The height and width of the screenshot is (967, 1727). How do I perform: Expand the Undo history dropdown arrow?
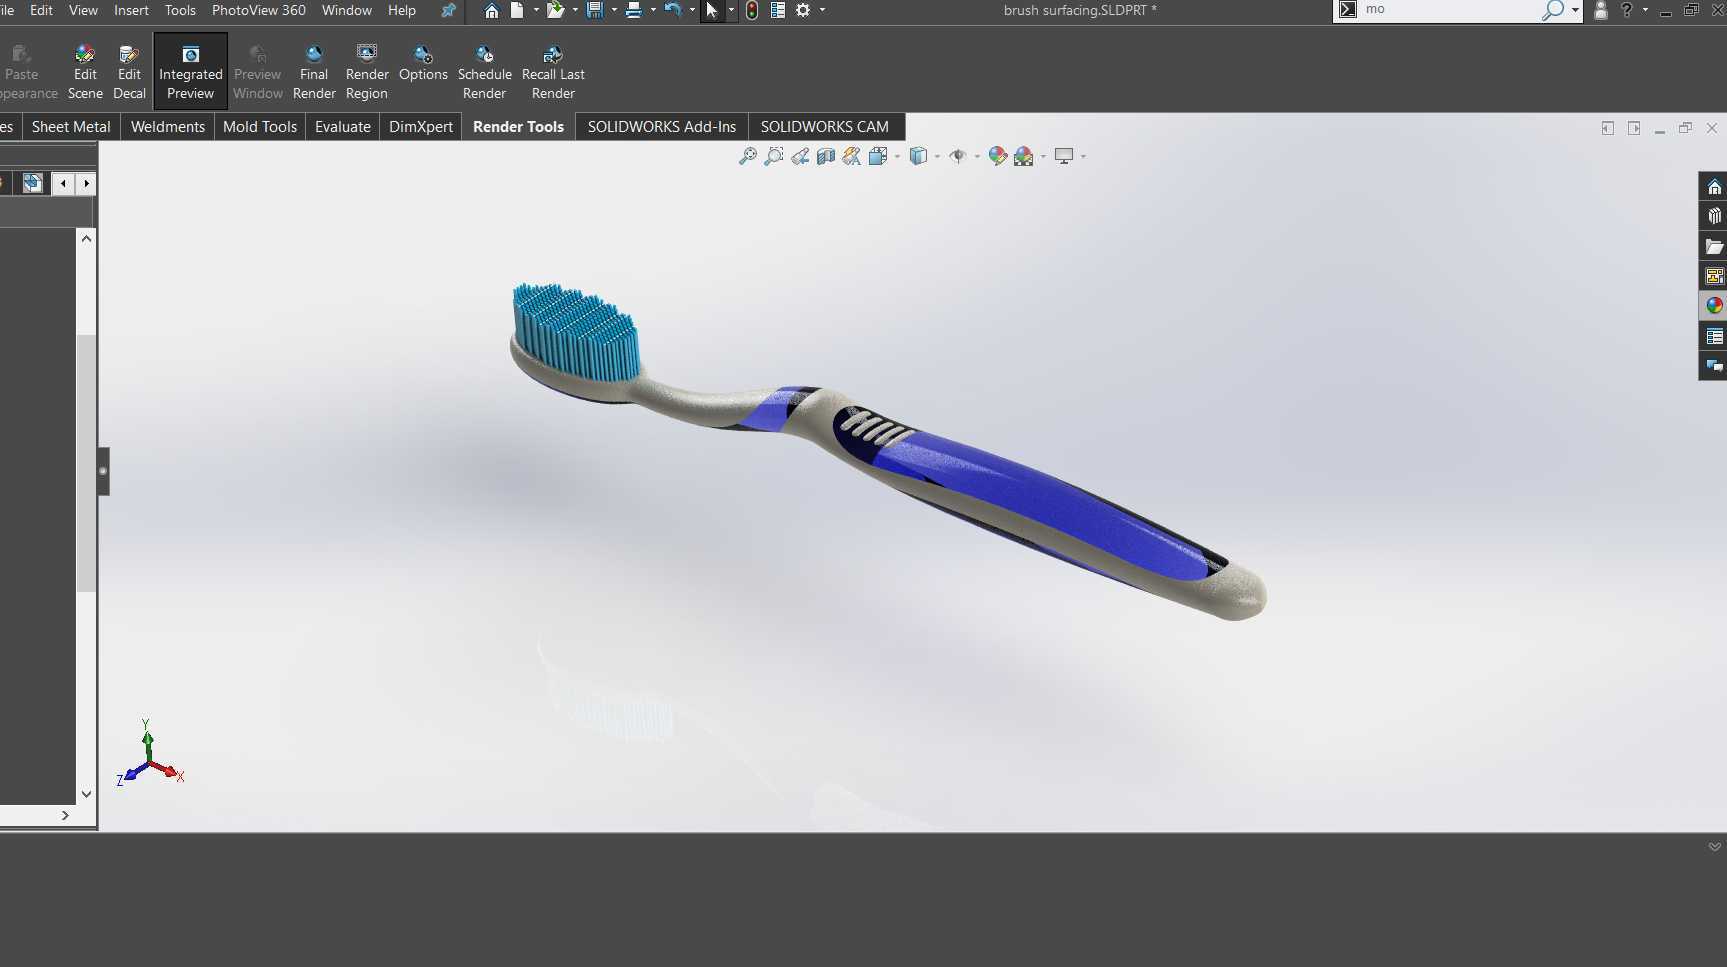click(692, 10)
